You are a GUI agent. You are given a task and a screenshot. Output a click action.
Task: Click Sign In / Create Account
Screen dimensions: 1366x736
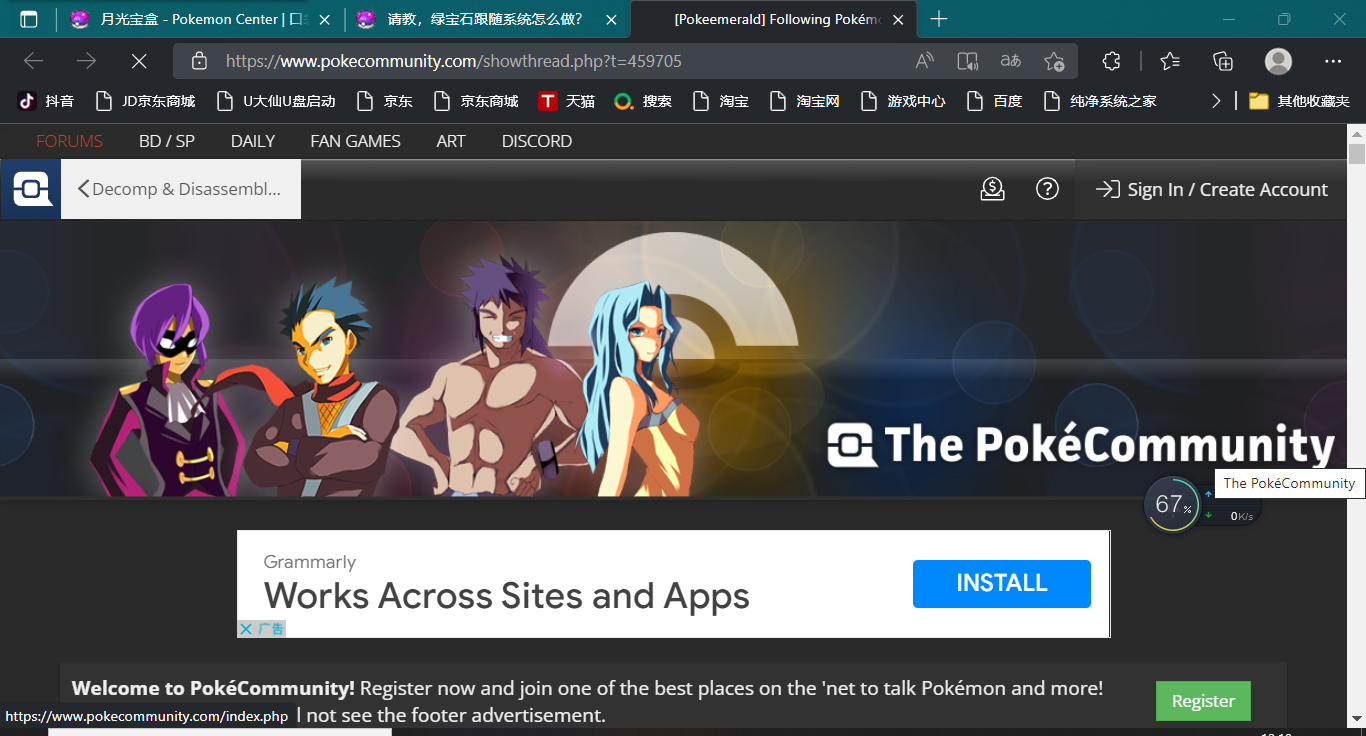(x=1211, y=189)
